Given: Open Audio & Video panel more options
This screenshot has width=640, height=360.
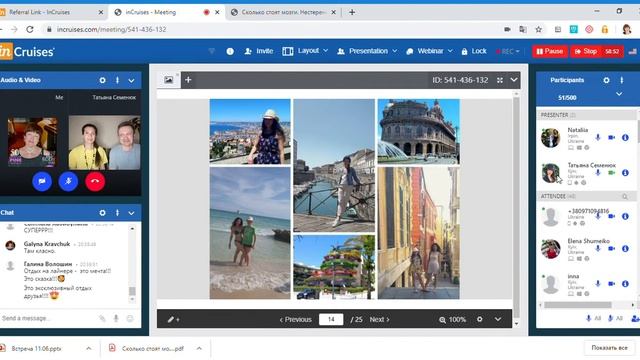Looking at the screenshot, I should pos(118,80).
